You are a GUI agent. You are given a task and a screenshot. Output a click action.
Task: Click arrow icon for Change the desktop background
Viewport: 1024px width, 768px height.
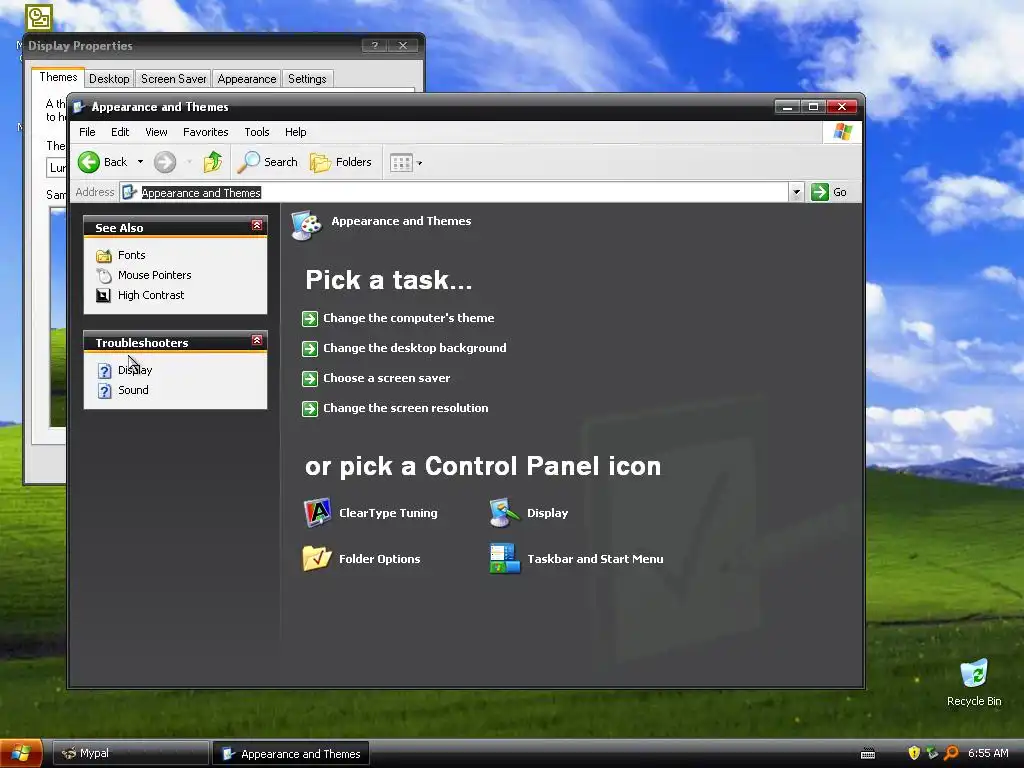click(x=310, y=349)
